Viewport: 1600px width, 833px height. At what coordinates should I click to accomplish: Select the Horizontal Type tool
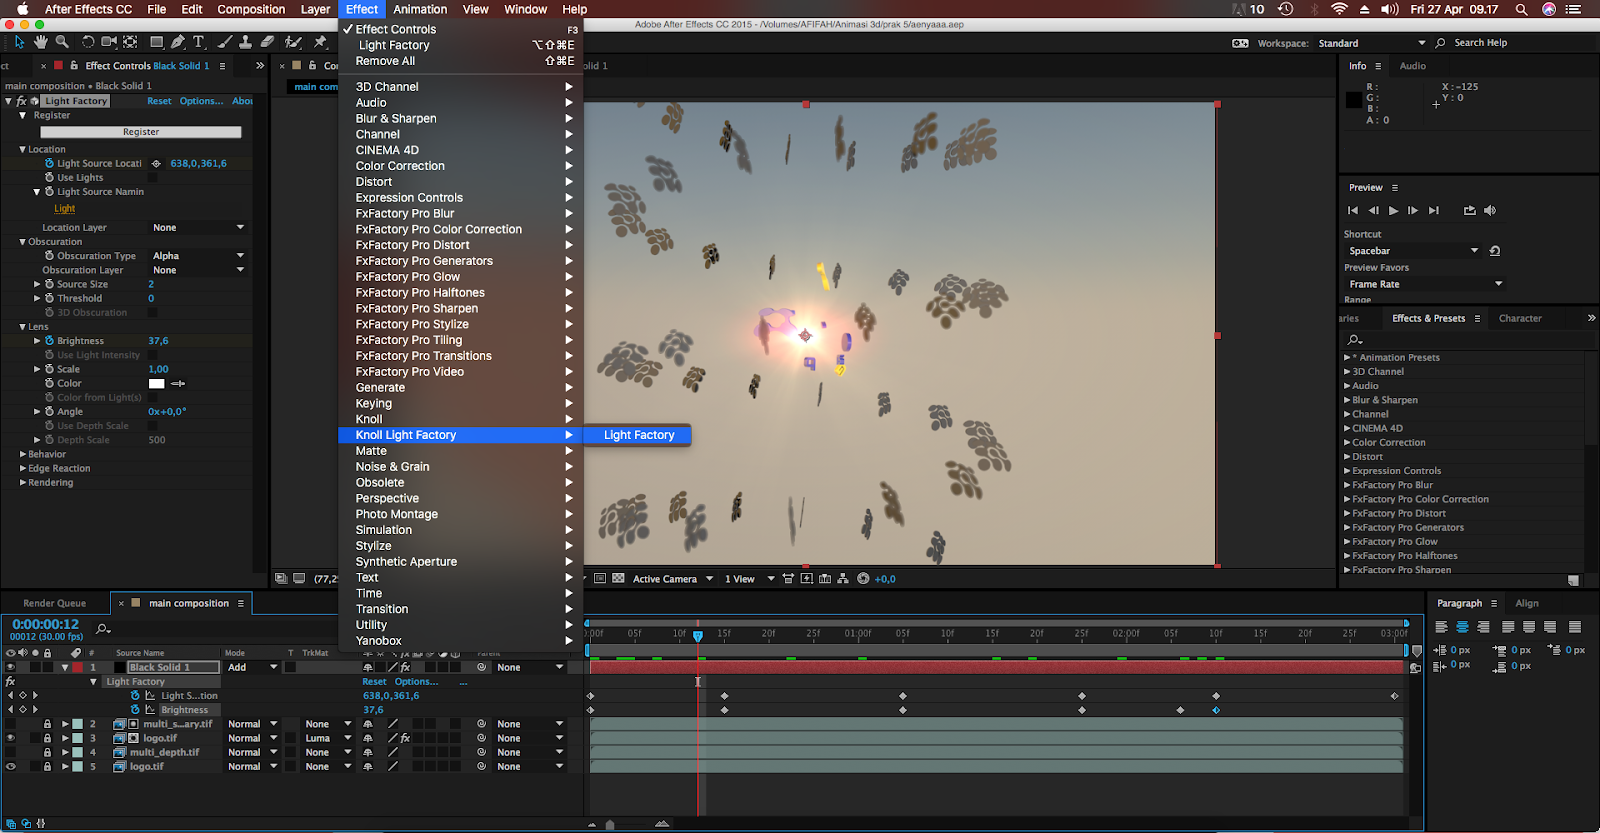click(199, 42)
